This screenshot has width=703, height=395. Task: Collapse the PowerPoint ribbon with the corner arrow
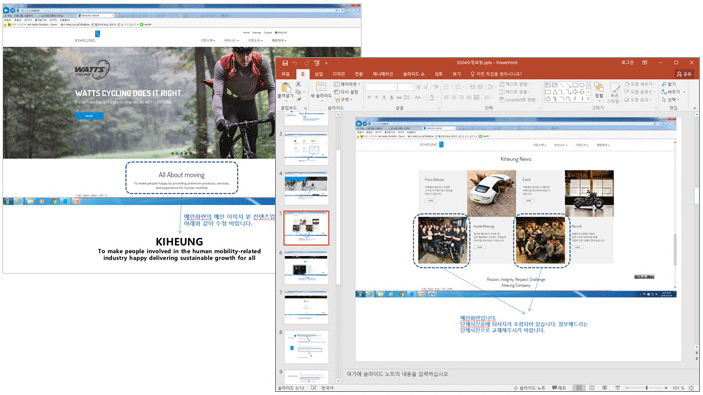click(694, 108)
